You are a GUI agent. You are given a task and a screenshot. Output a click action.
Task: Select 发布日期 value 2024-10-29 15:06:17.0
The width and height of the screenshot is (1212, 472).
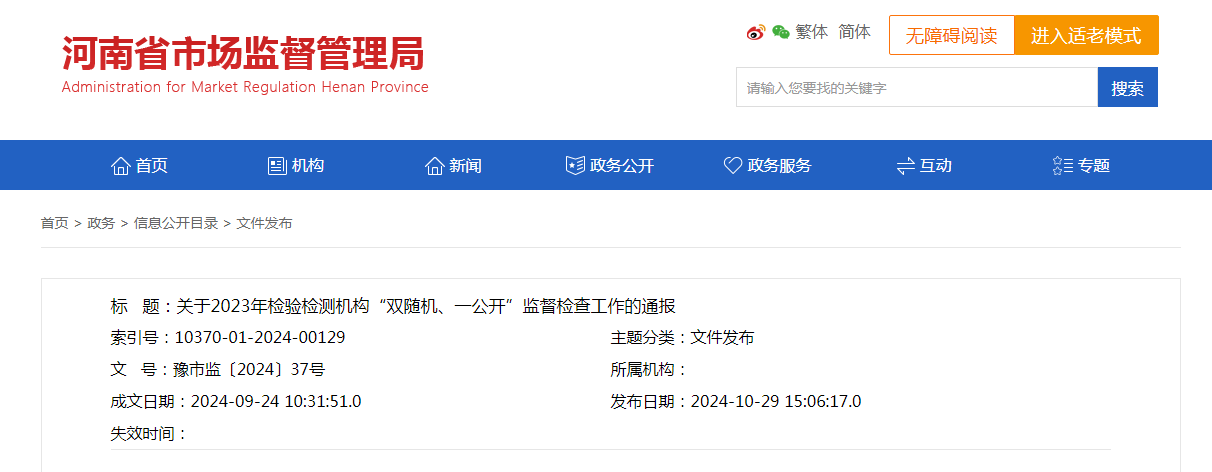tap(776, 402)
